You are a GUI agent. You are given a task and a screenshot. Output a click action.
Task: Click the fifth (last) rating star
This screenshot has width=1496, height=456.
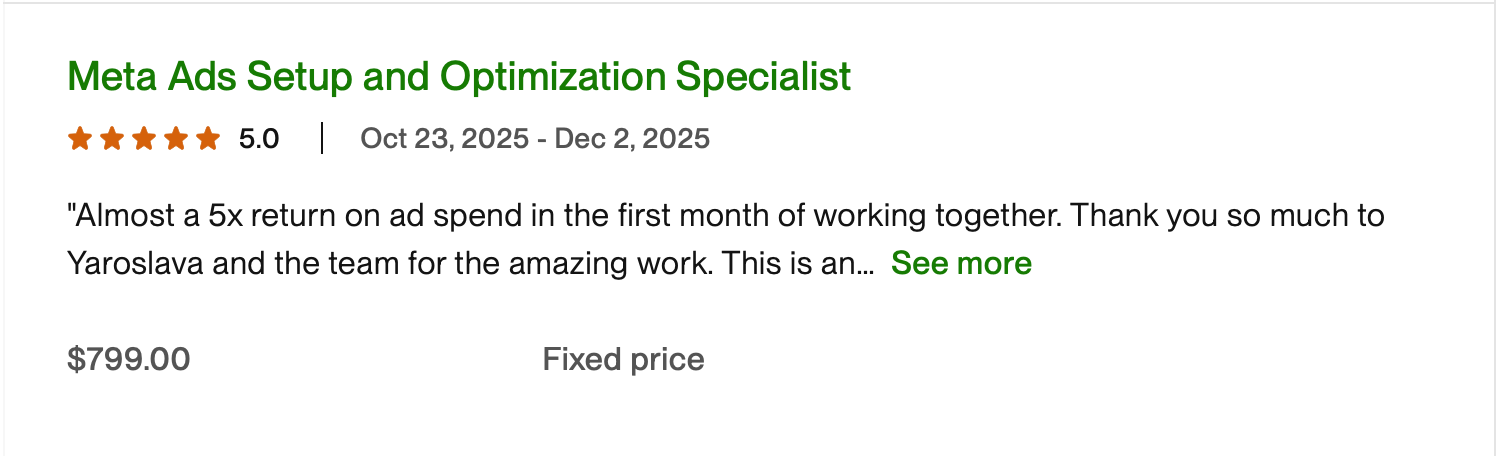pyautogui.click(x=208, y=138)
